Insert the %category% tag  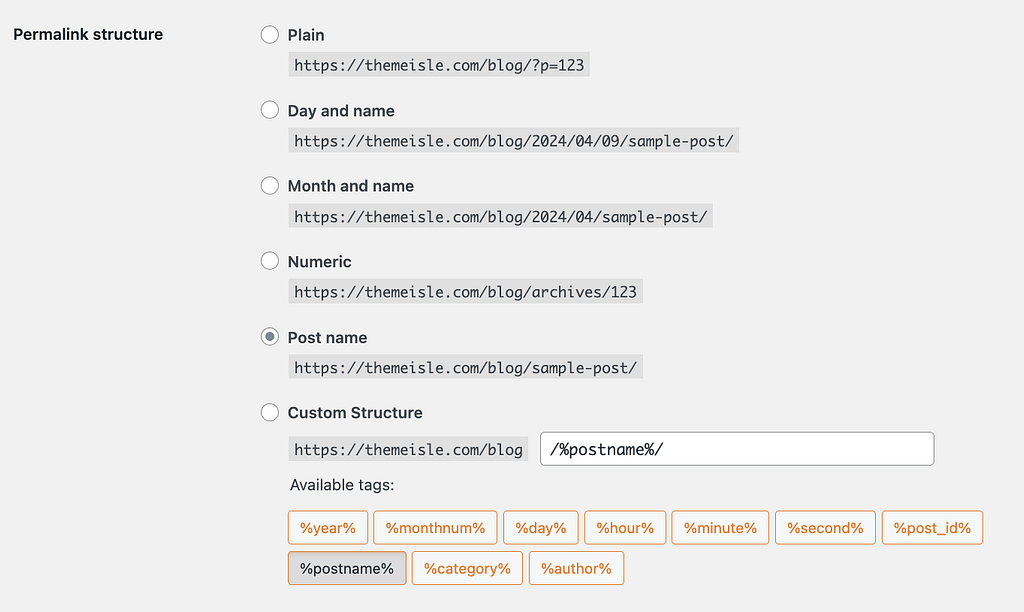(x=467, y=568)
